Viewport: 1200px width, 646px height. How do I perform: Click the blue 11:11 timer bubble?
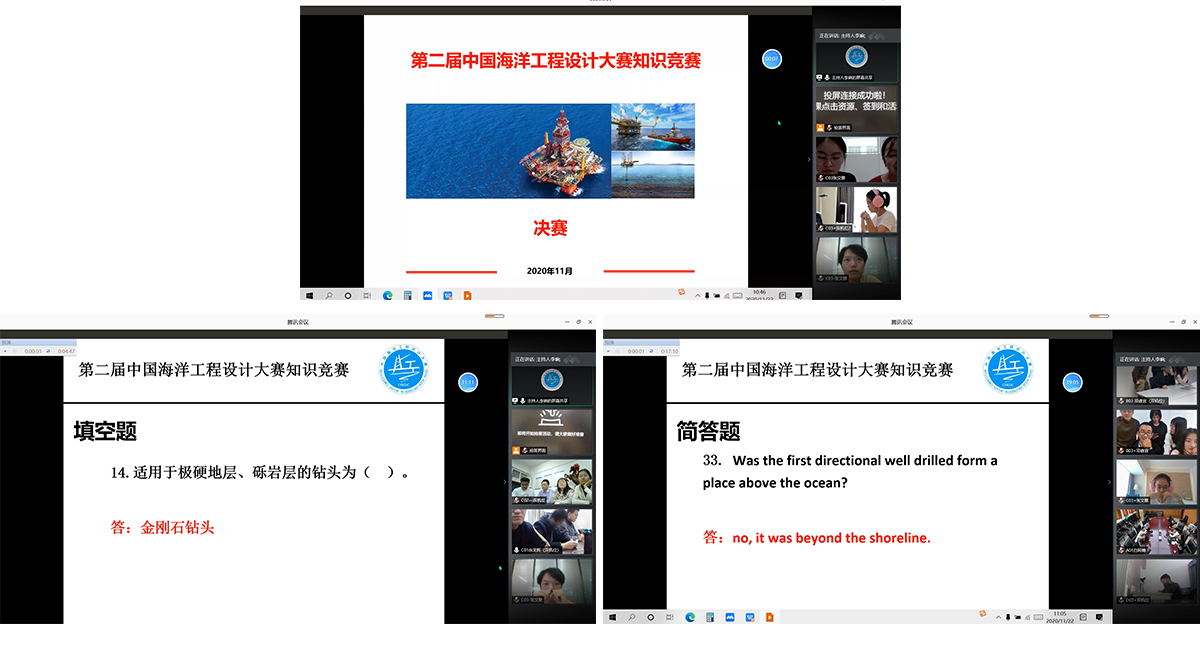tap(467, 381)
